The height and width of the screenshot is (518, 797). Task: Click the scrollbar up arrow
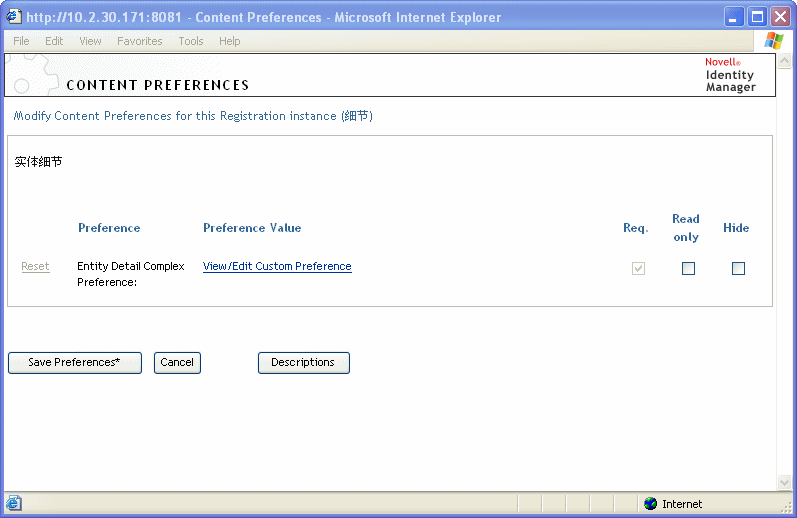pyautogui.click(x=784, y=62)
